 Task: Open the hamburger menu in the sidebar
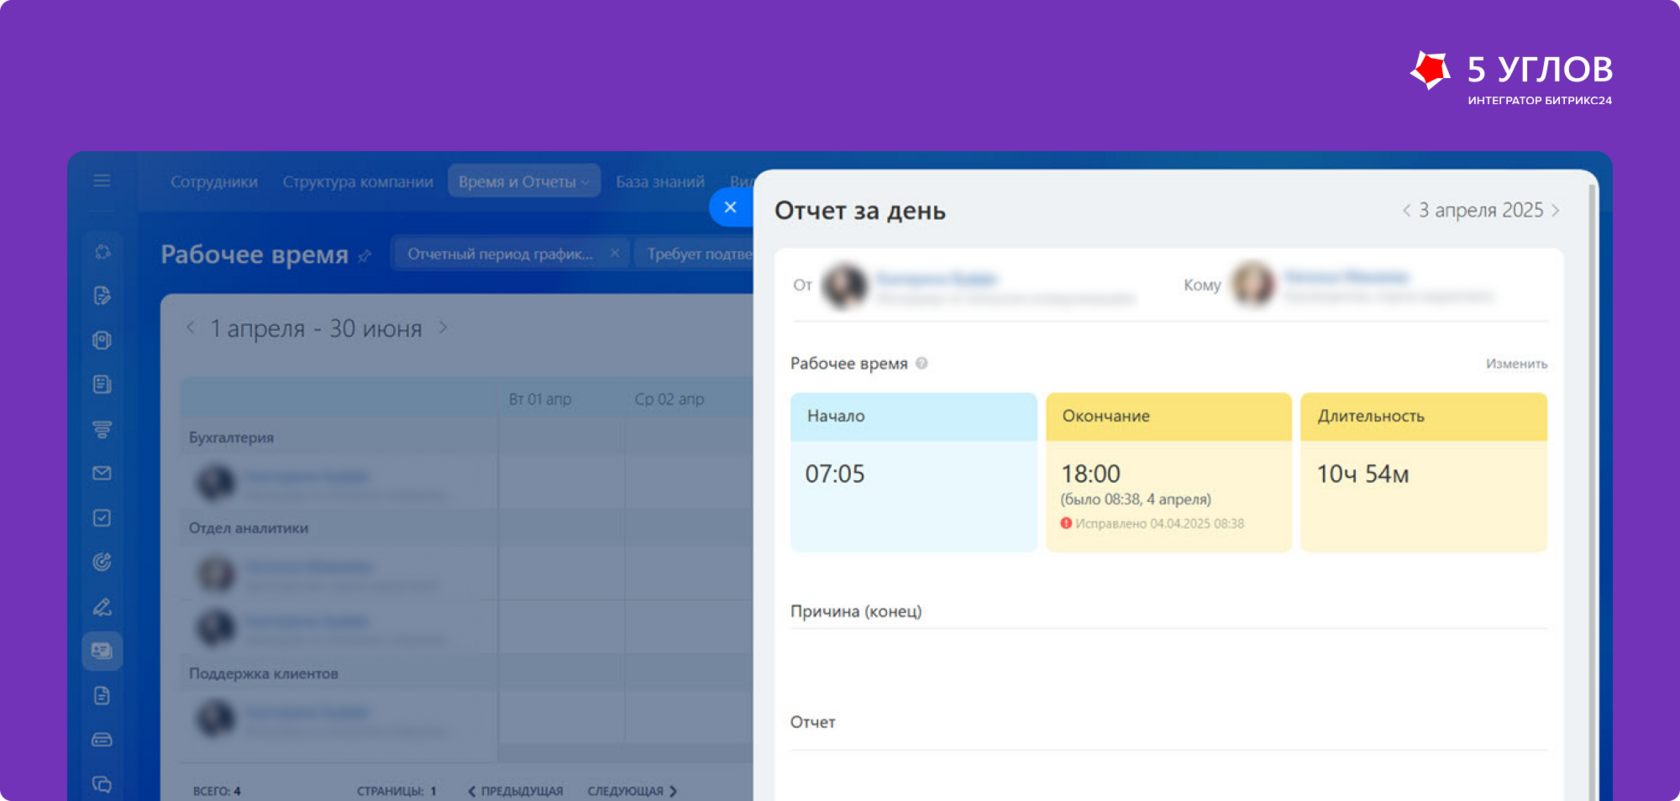(x=102, y=181)
